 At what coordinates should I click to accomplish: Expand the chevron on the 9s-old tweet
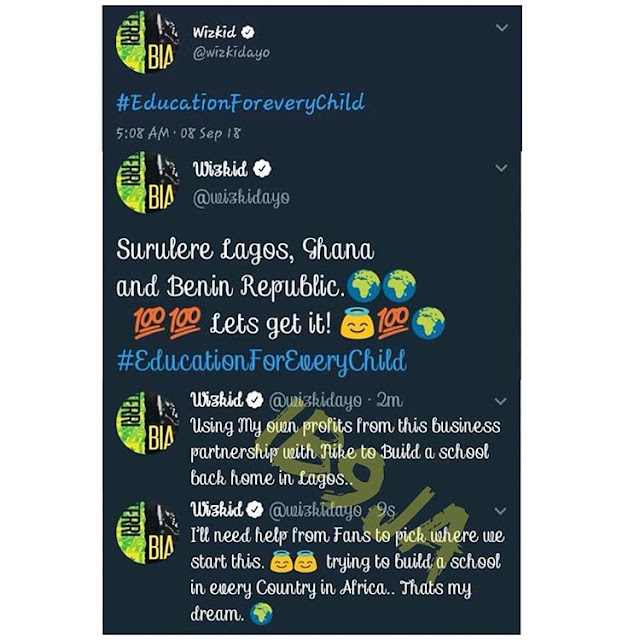click(500, 511)
